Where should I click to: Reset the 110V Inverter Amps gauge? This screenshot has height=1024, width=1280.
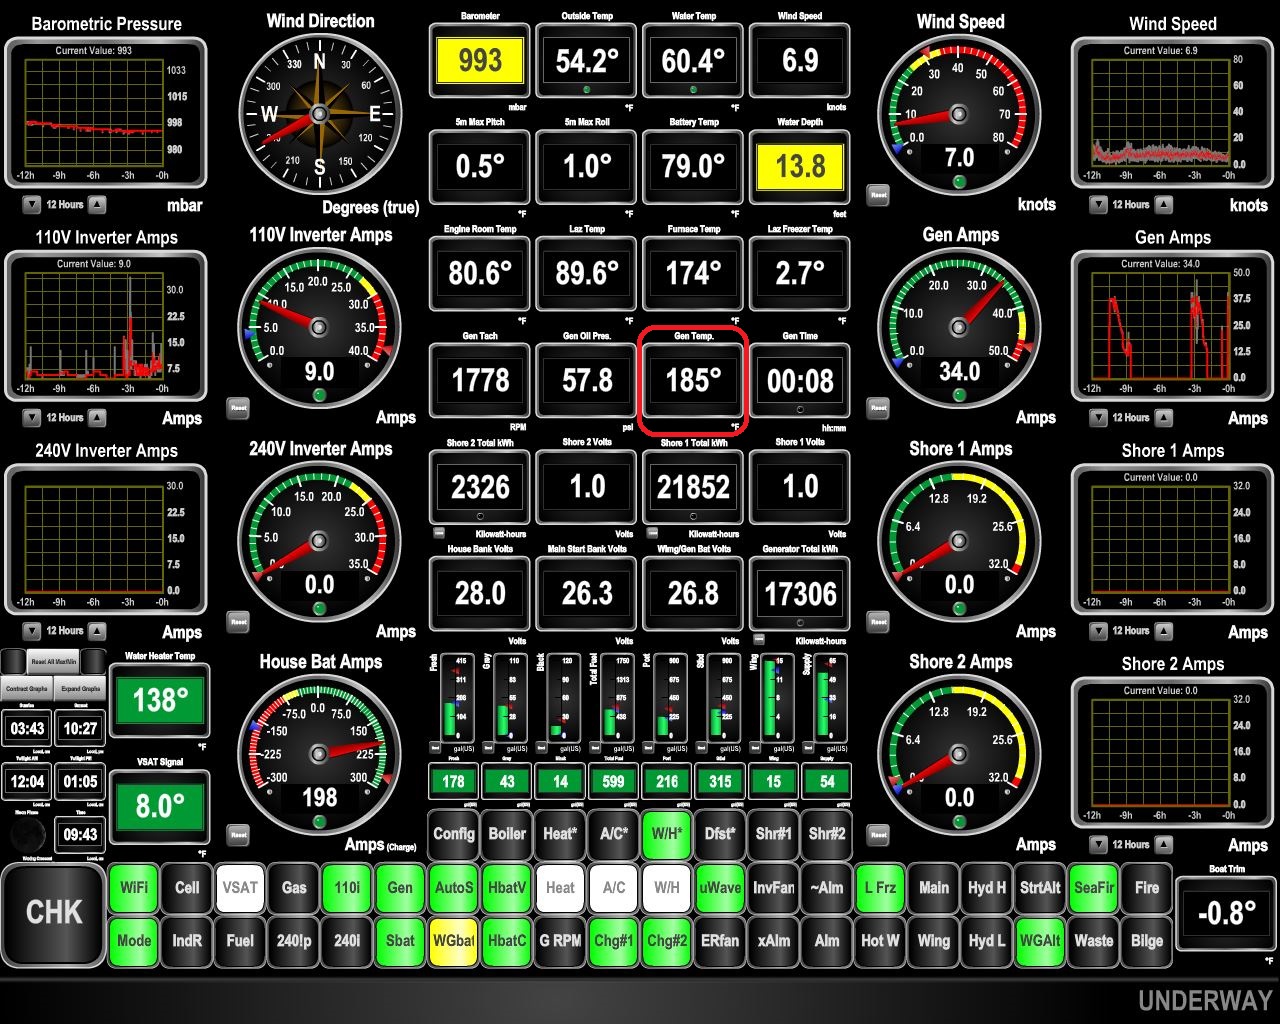pyautogui.click(x=238, y=408)
